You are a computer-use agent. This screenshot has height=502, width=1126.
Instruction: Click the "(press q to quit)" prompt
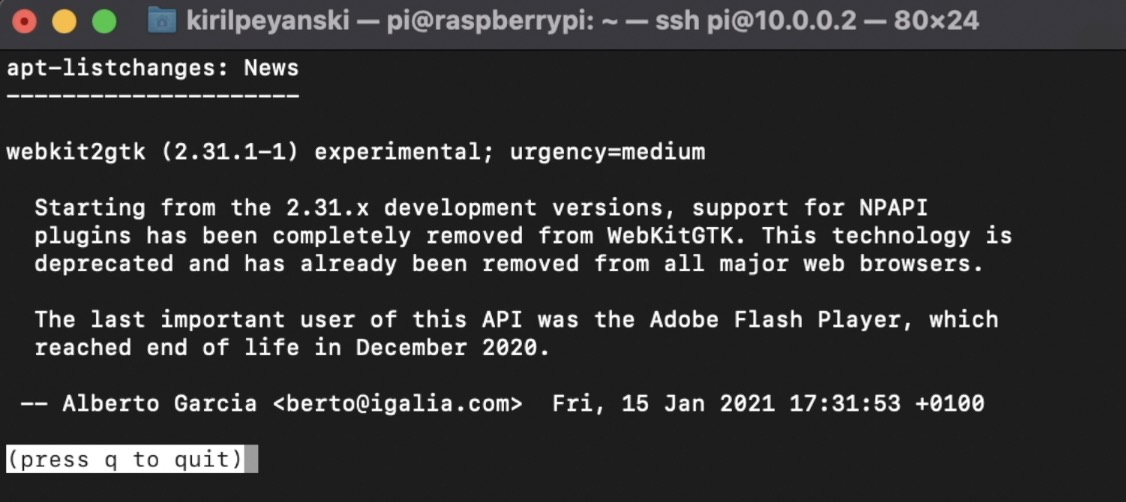pos(125,459)
